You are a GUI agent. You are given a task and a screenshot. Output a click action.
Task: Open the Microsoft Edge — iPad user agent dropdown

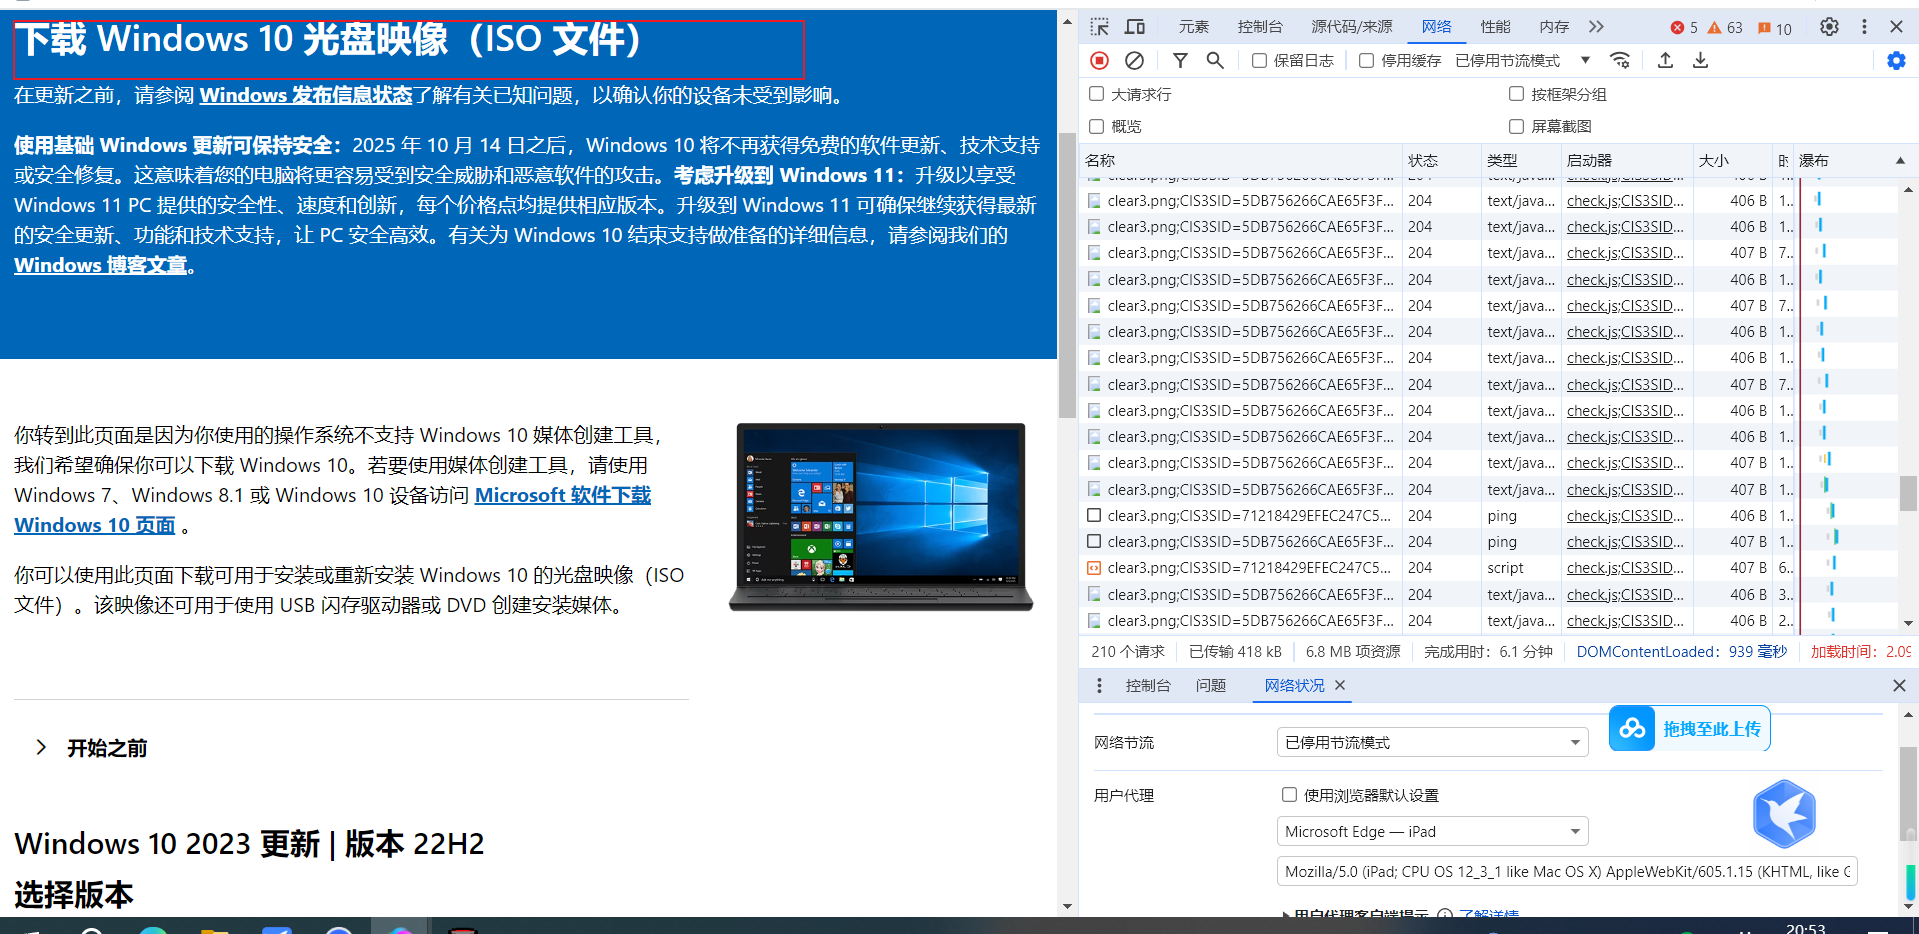1432,831
